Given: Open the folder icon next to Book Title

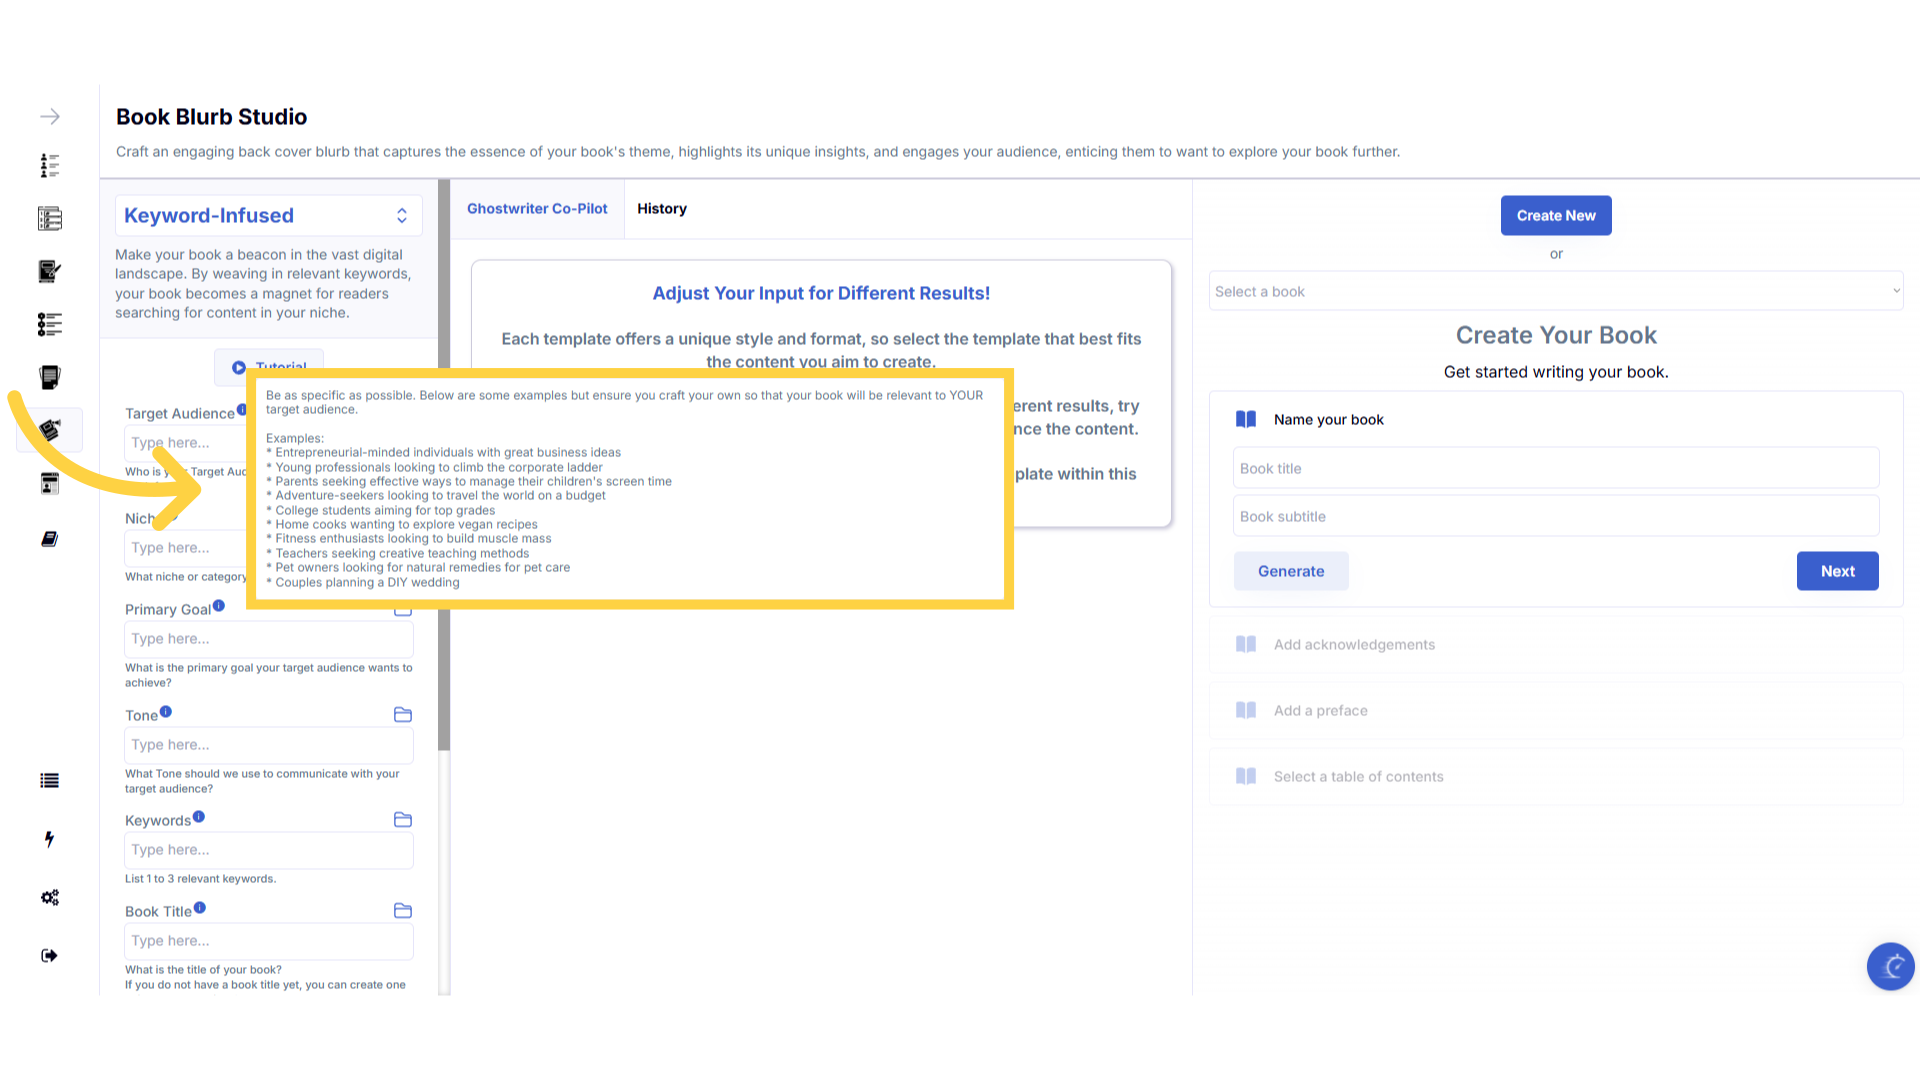Looking at the screenshot, I should pos(403,911).
